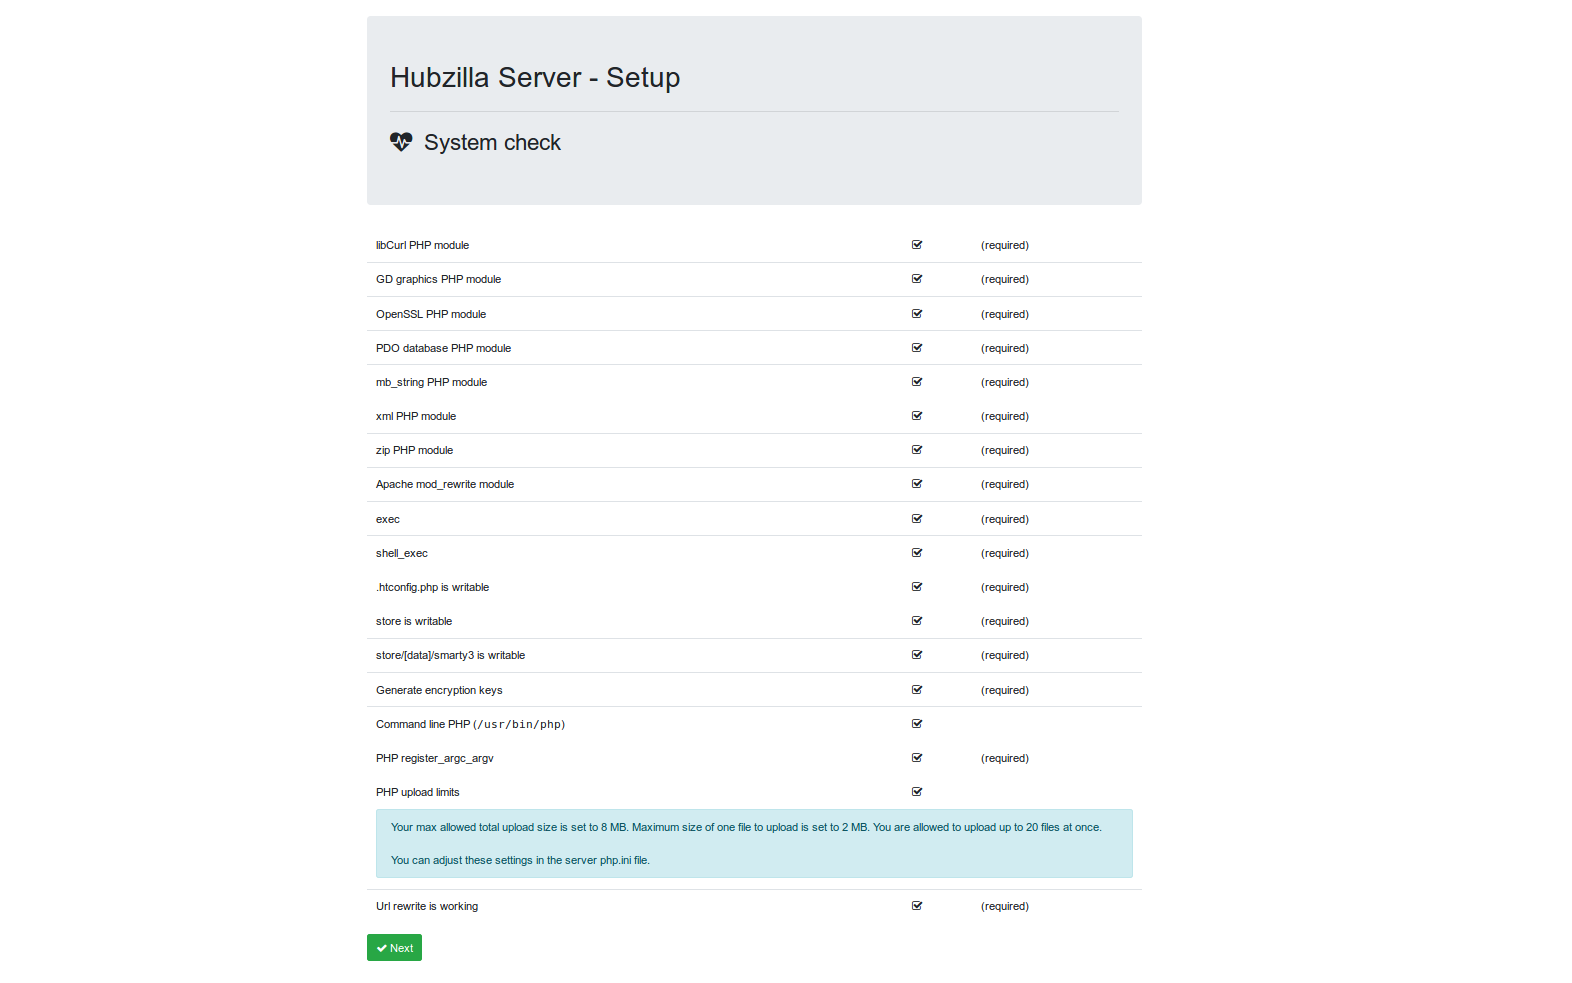Click check icon for Apache mod_rewrite module

pos(917,484)
